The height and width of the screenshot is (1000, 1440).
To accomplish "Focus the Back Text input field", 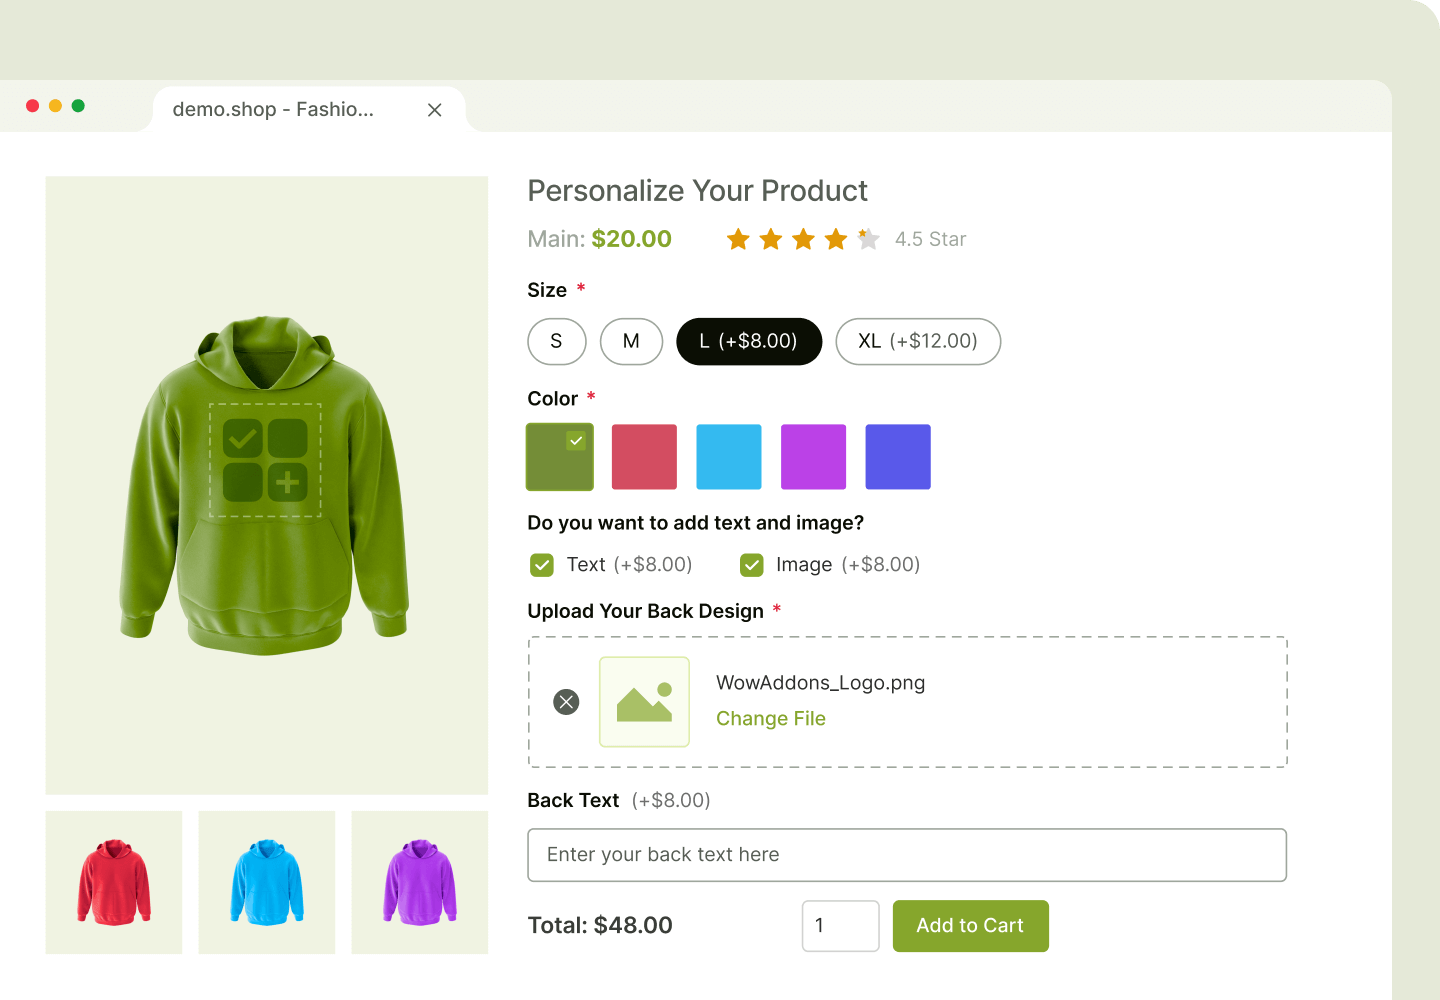I will tap(907, 855).
